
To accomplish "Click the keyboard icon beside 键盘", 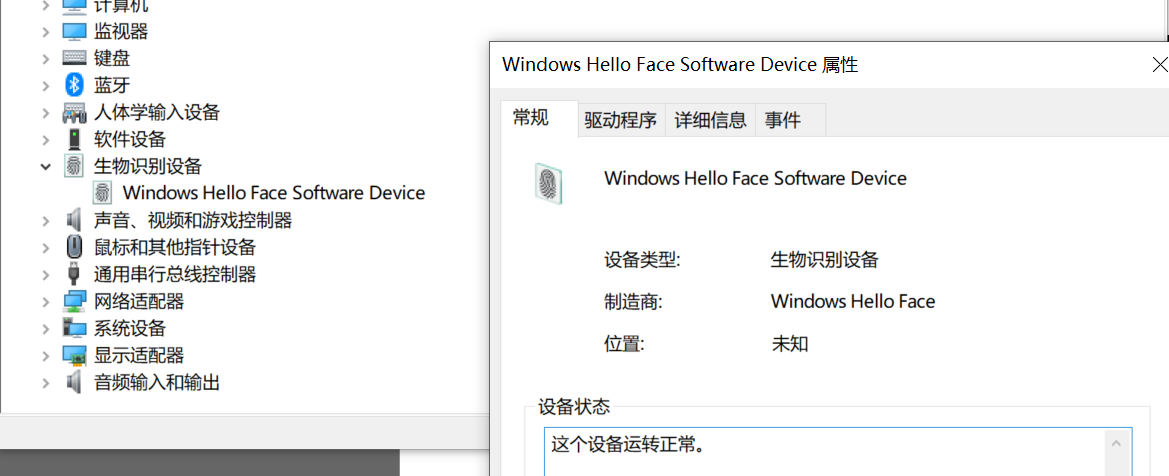I will tap(74, 57).
